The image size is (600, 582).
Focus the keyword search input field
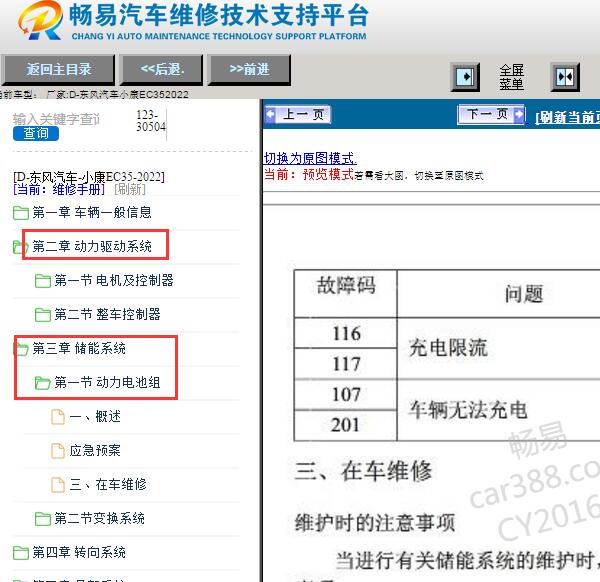pyautogui.click(x=57, y=119)
